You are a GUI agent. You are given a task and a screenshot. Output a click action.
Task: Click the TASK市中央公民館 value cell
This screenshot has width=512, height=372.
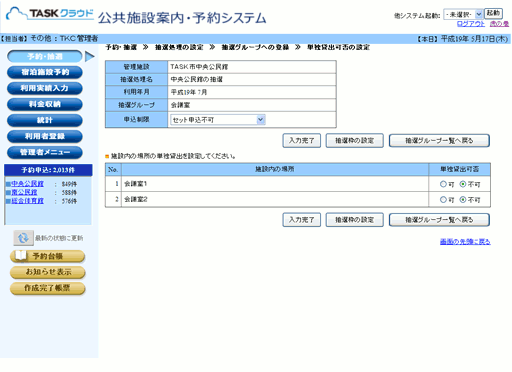[x=252, y=67]
